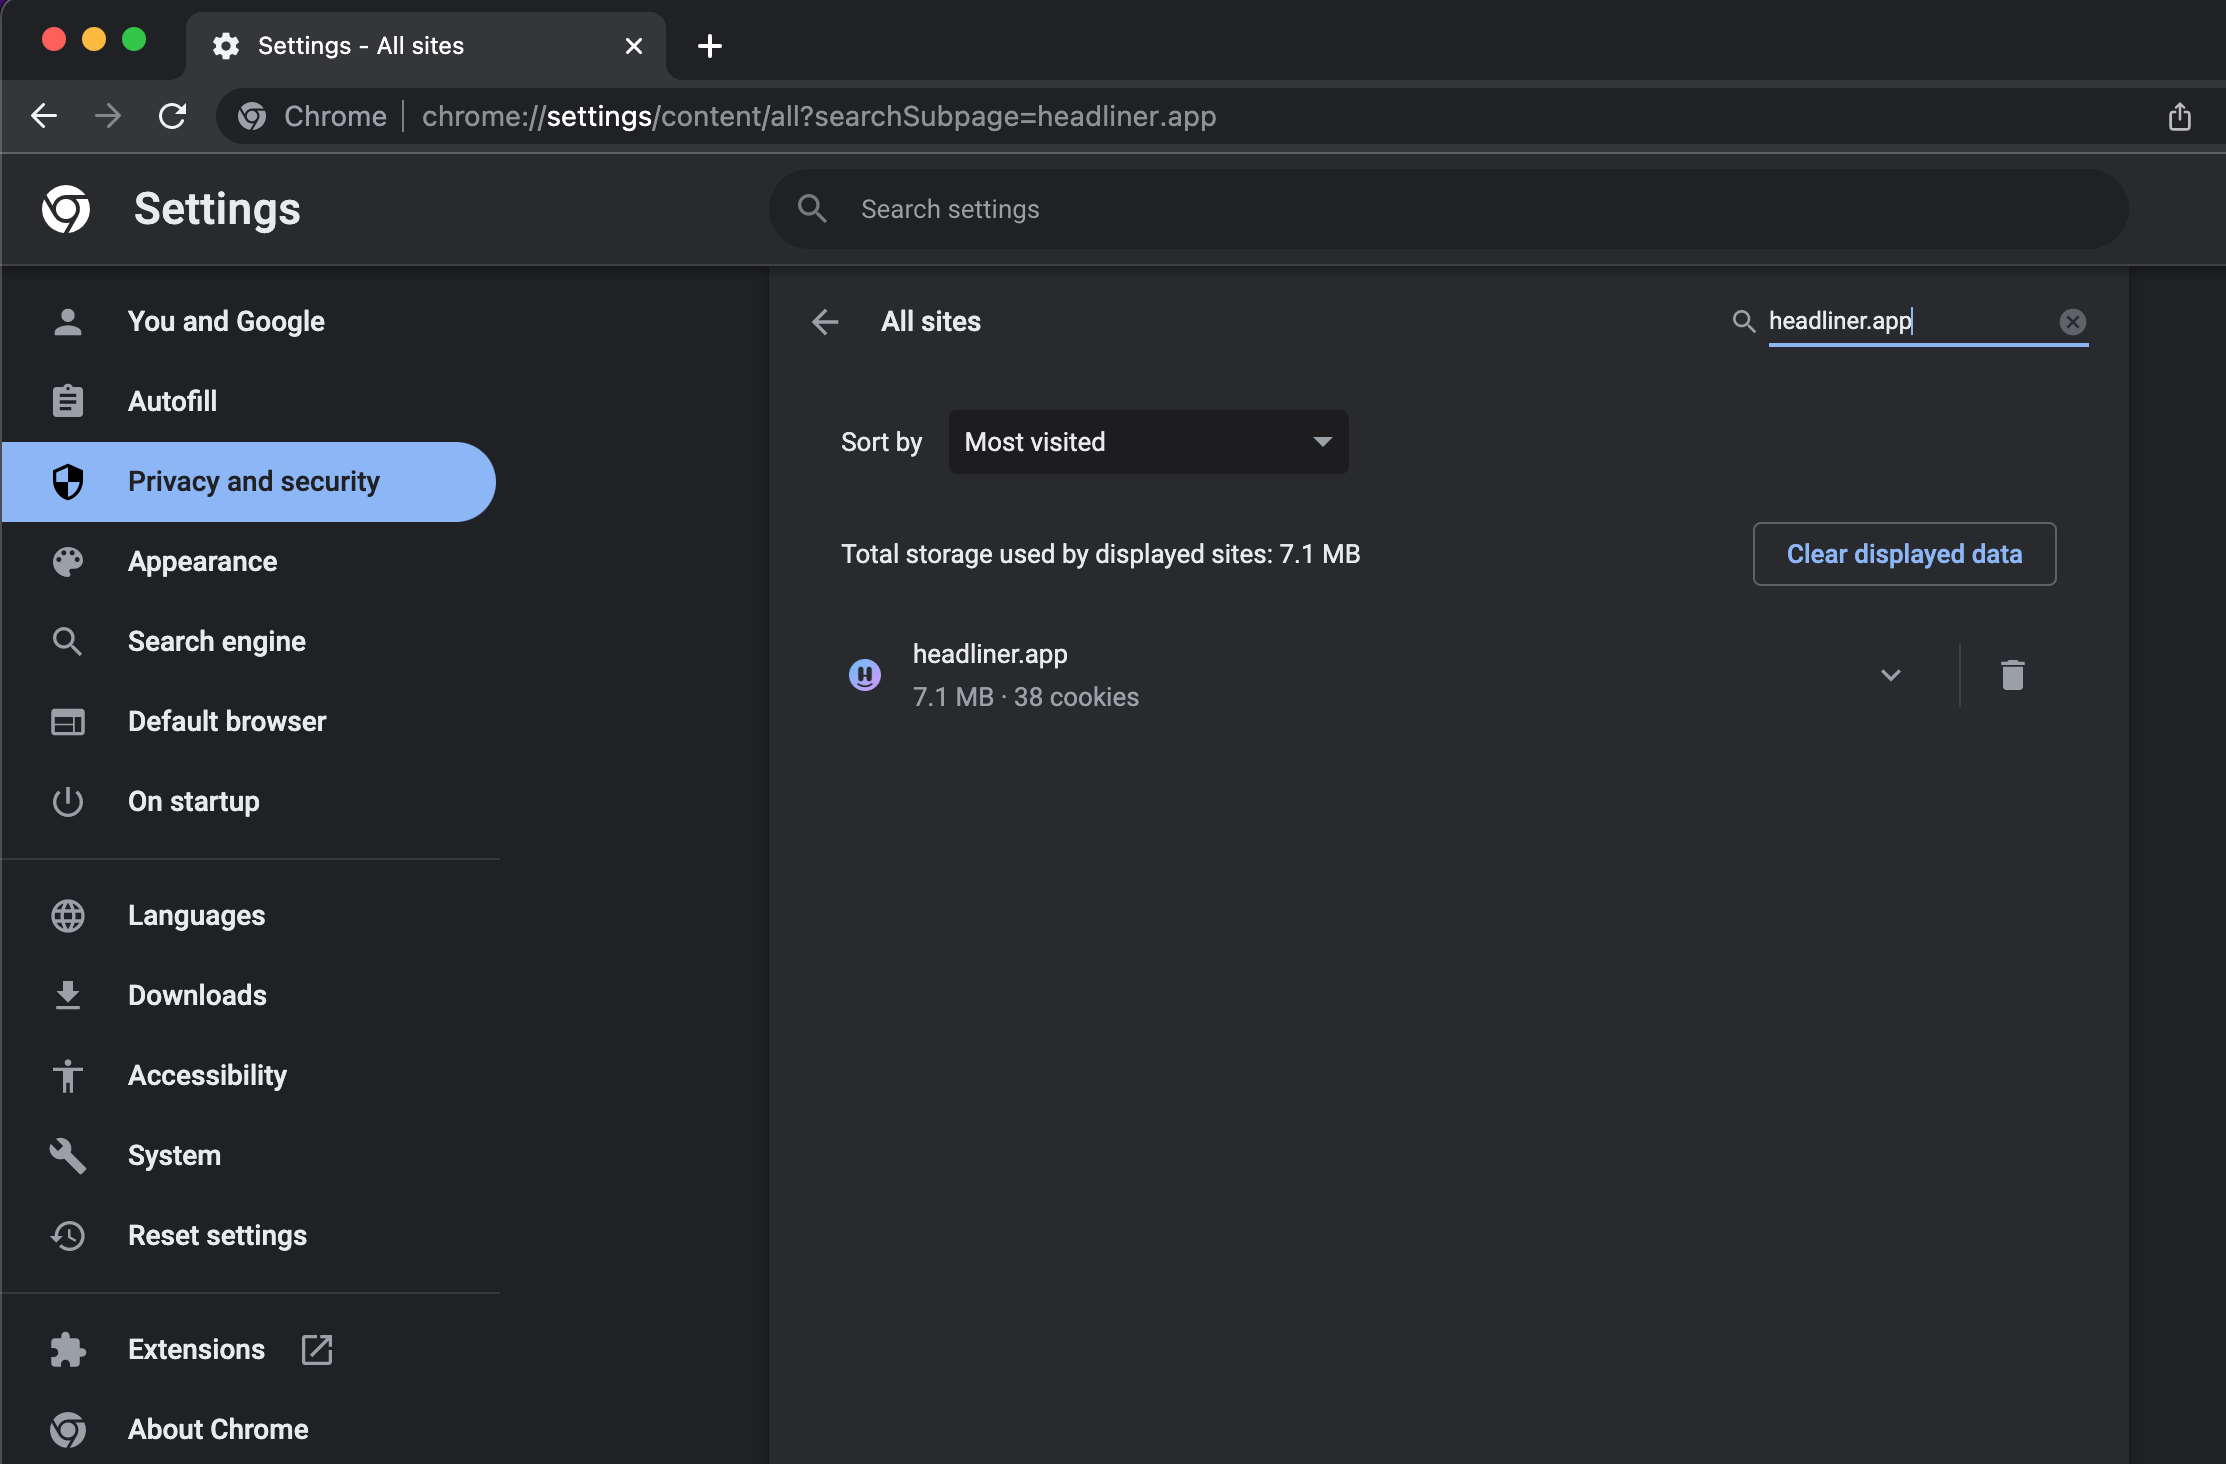Reload the settings page
Screen dimensions: 2226x1464
click(x=172, y=116)
